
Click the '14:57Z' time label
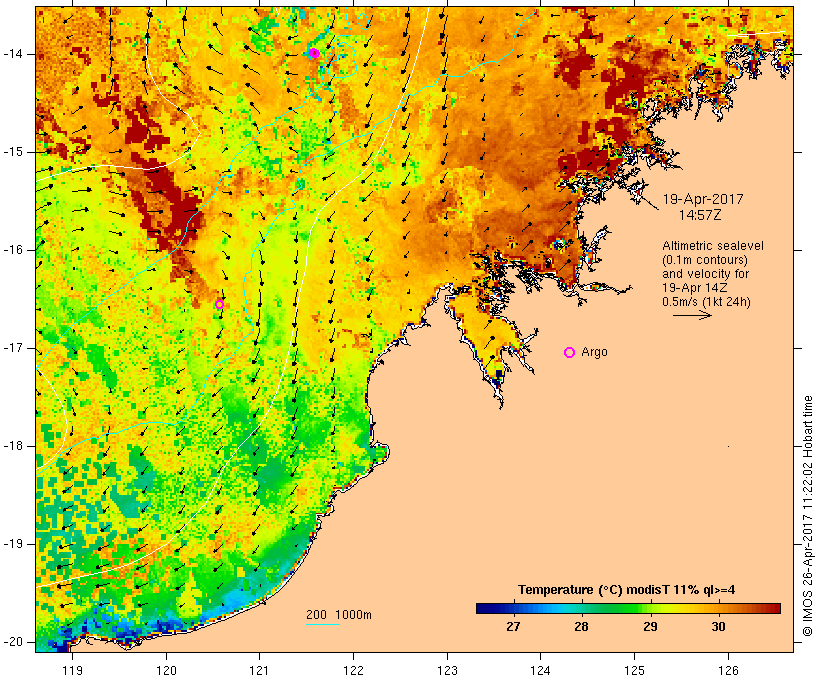[700, 215]
